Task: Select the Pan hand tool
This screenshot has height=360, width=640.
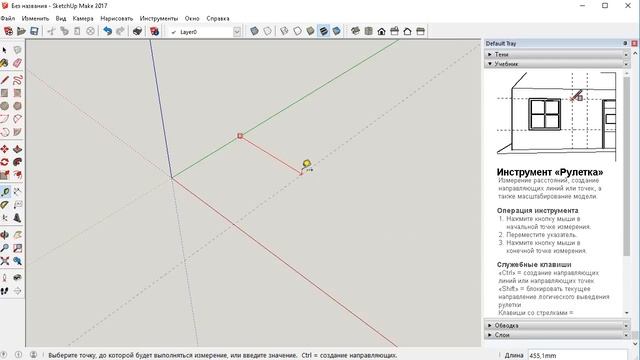Action: coord(17,235)
